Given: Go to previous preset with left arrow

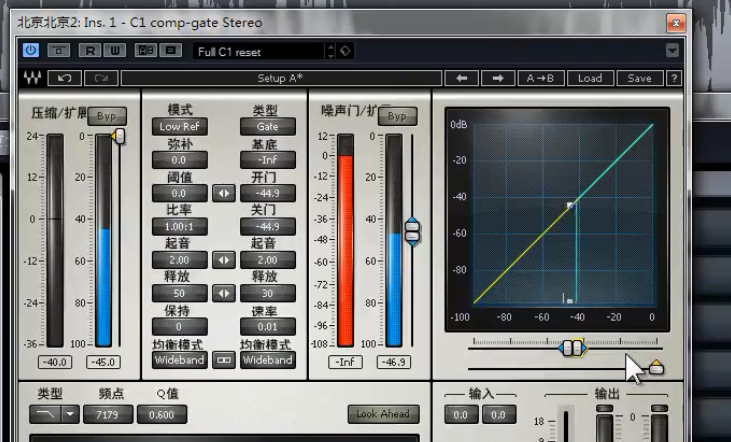Looking at the screenshot, I should [462, 78].
